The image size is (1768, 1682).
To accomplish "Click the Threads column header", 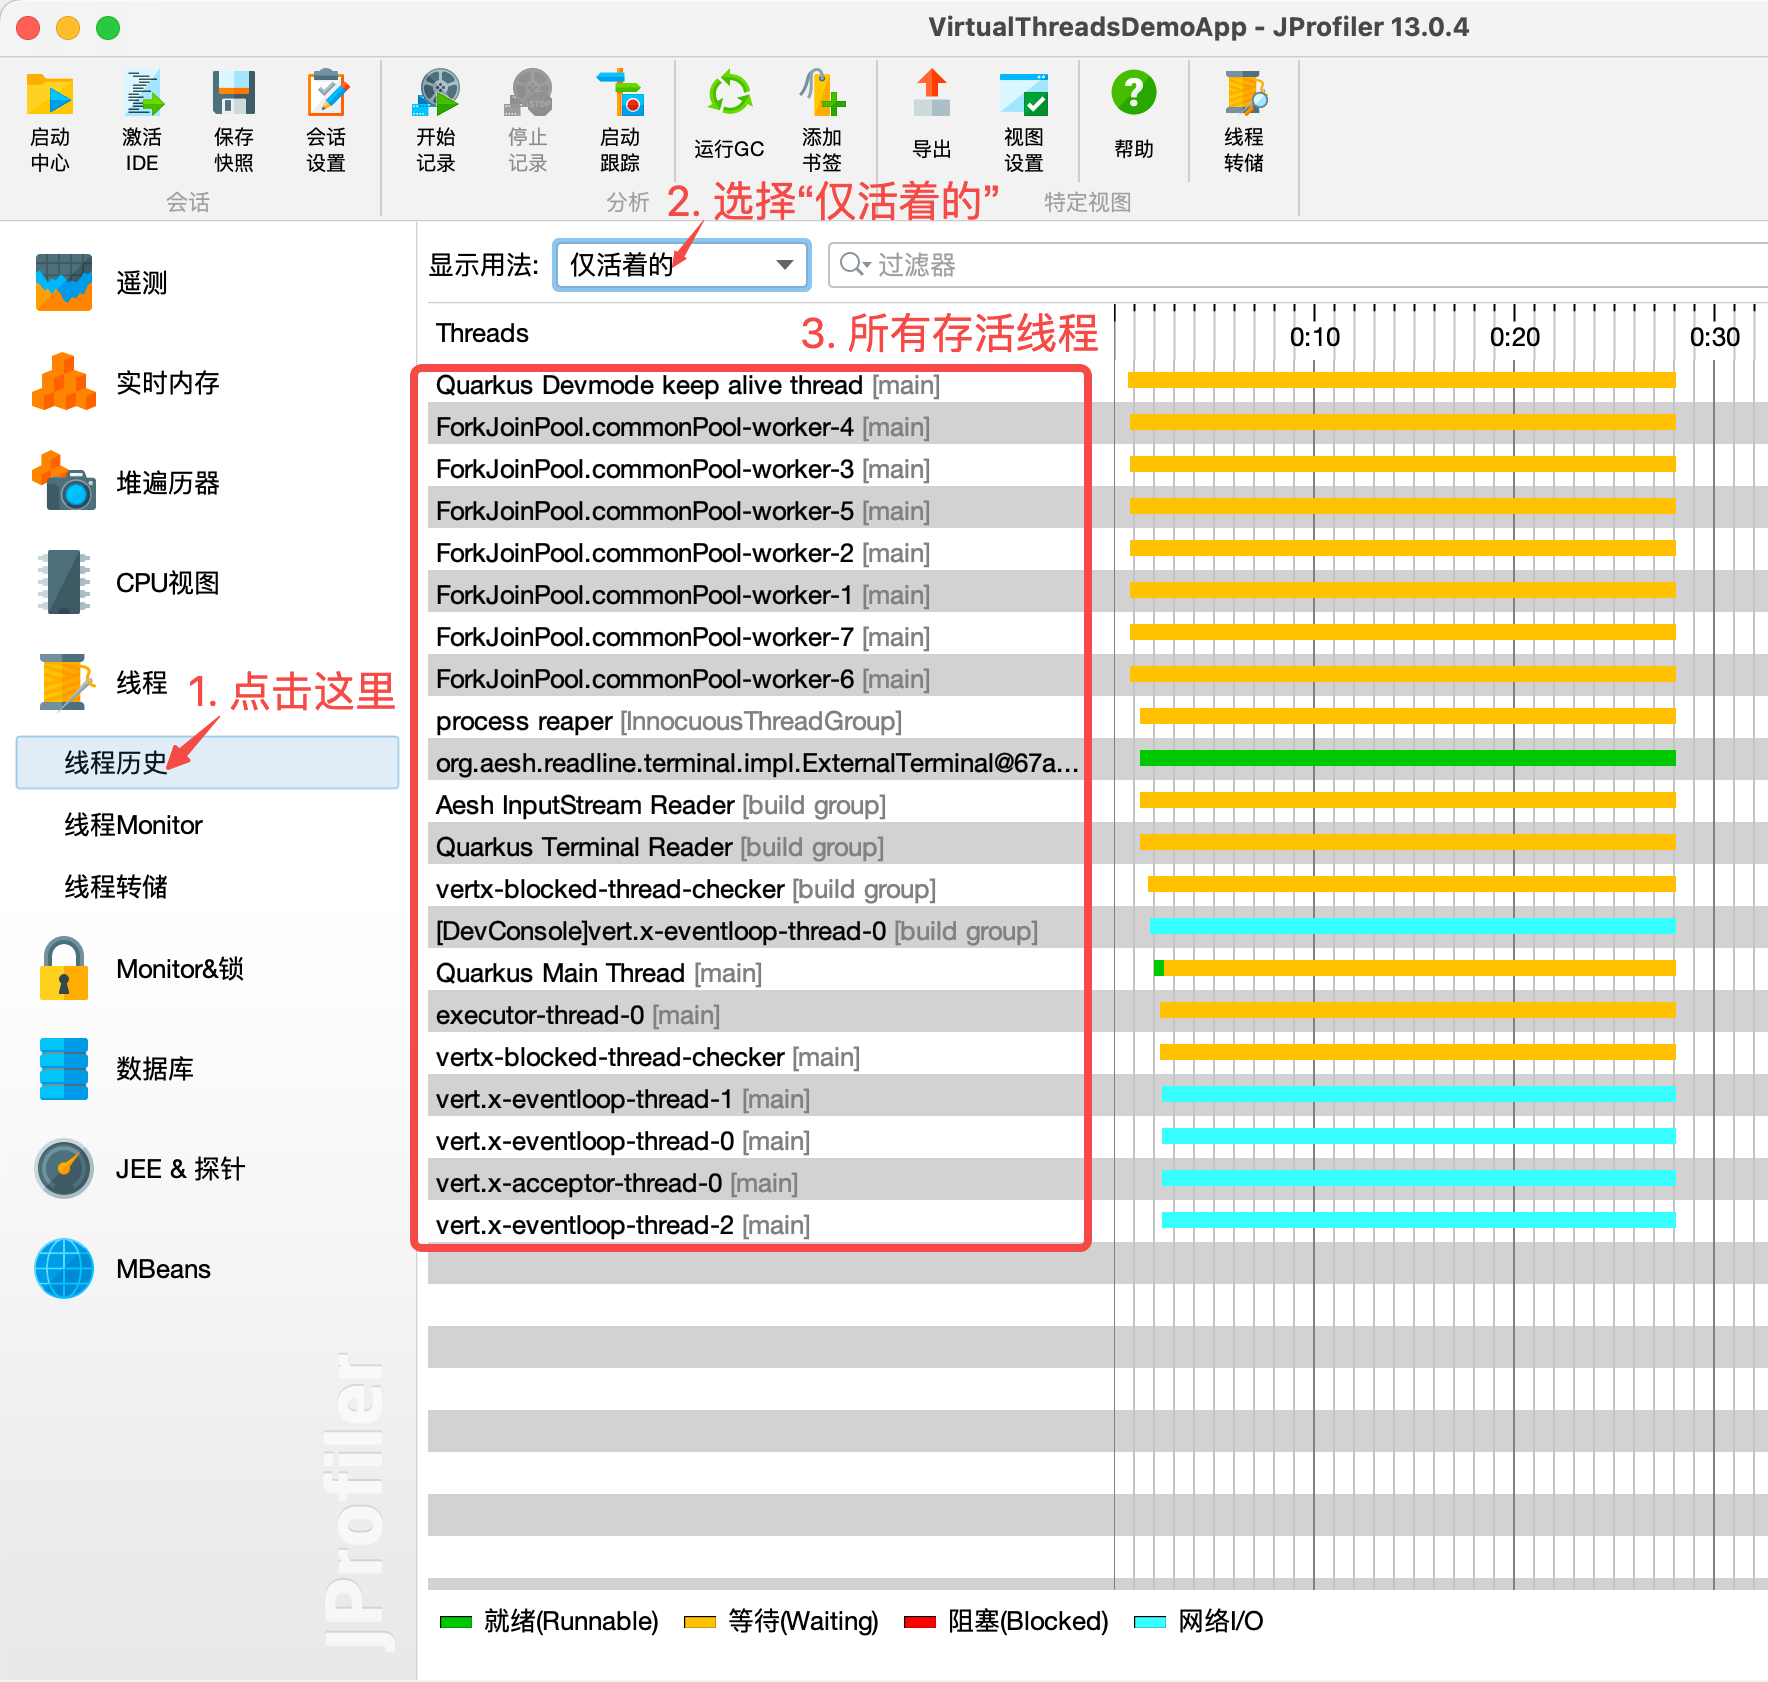I will [482, 333].
